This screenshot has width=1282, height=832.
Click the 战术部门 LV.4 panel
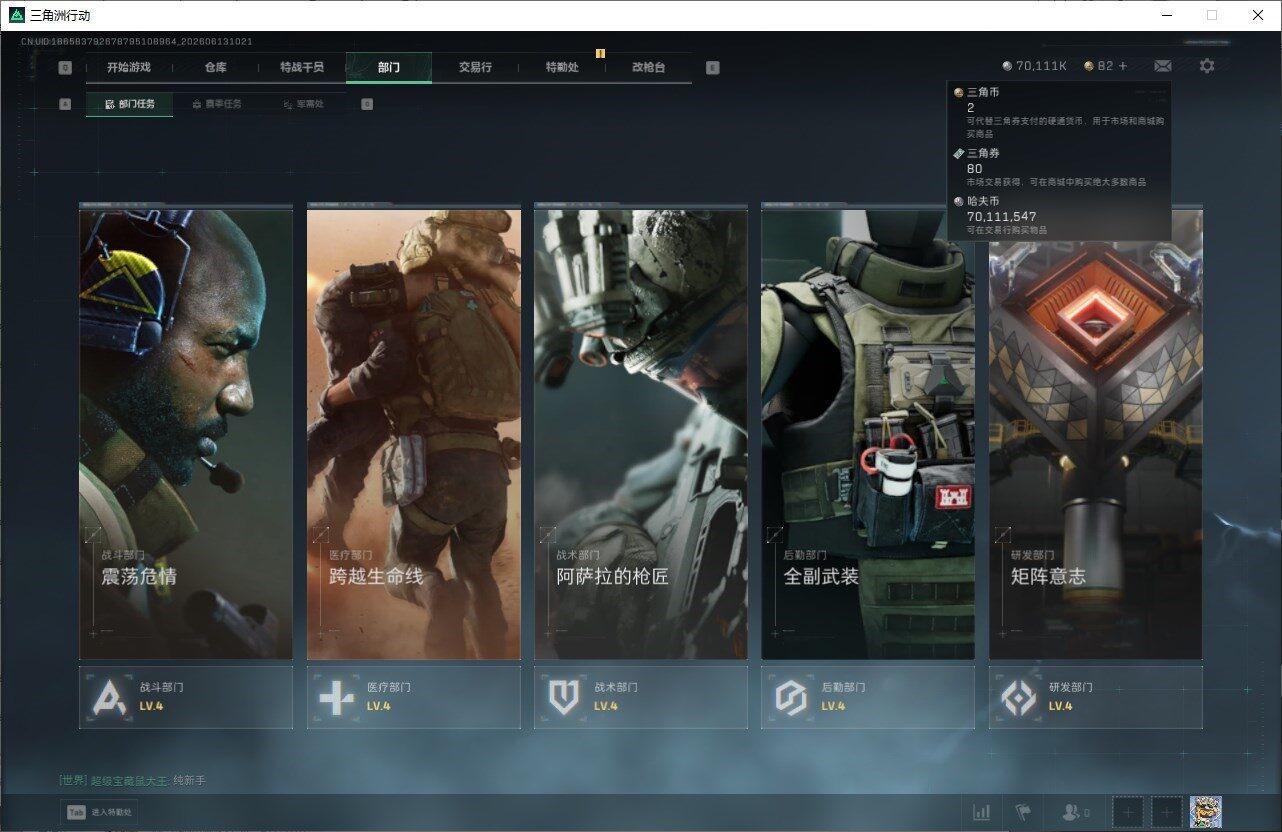point(641,697)
